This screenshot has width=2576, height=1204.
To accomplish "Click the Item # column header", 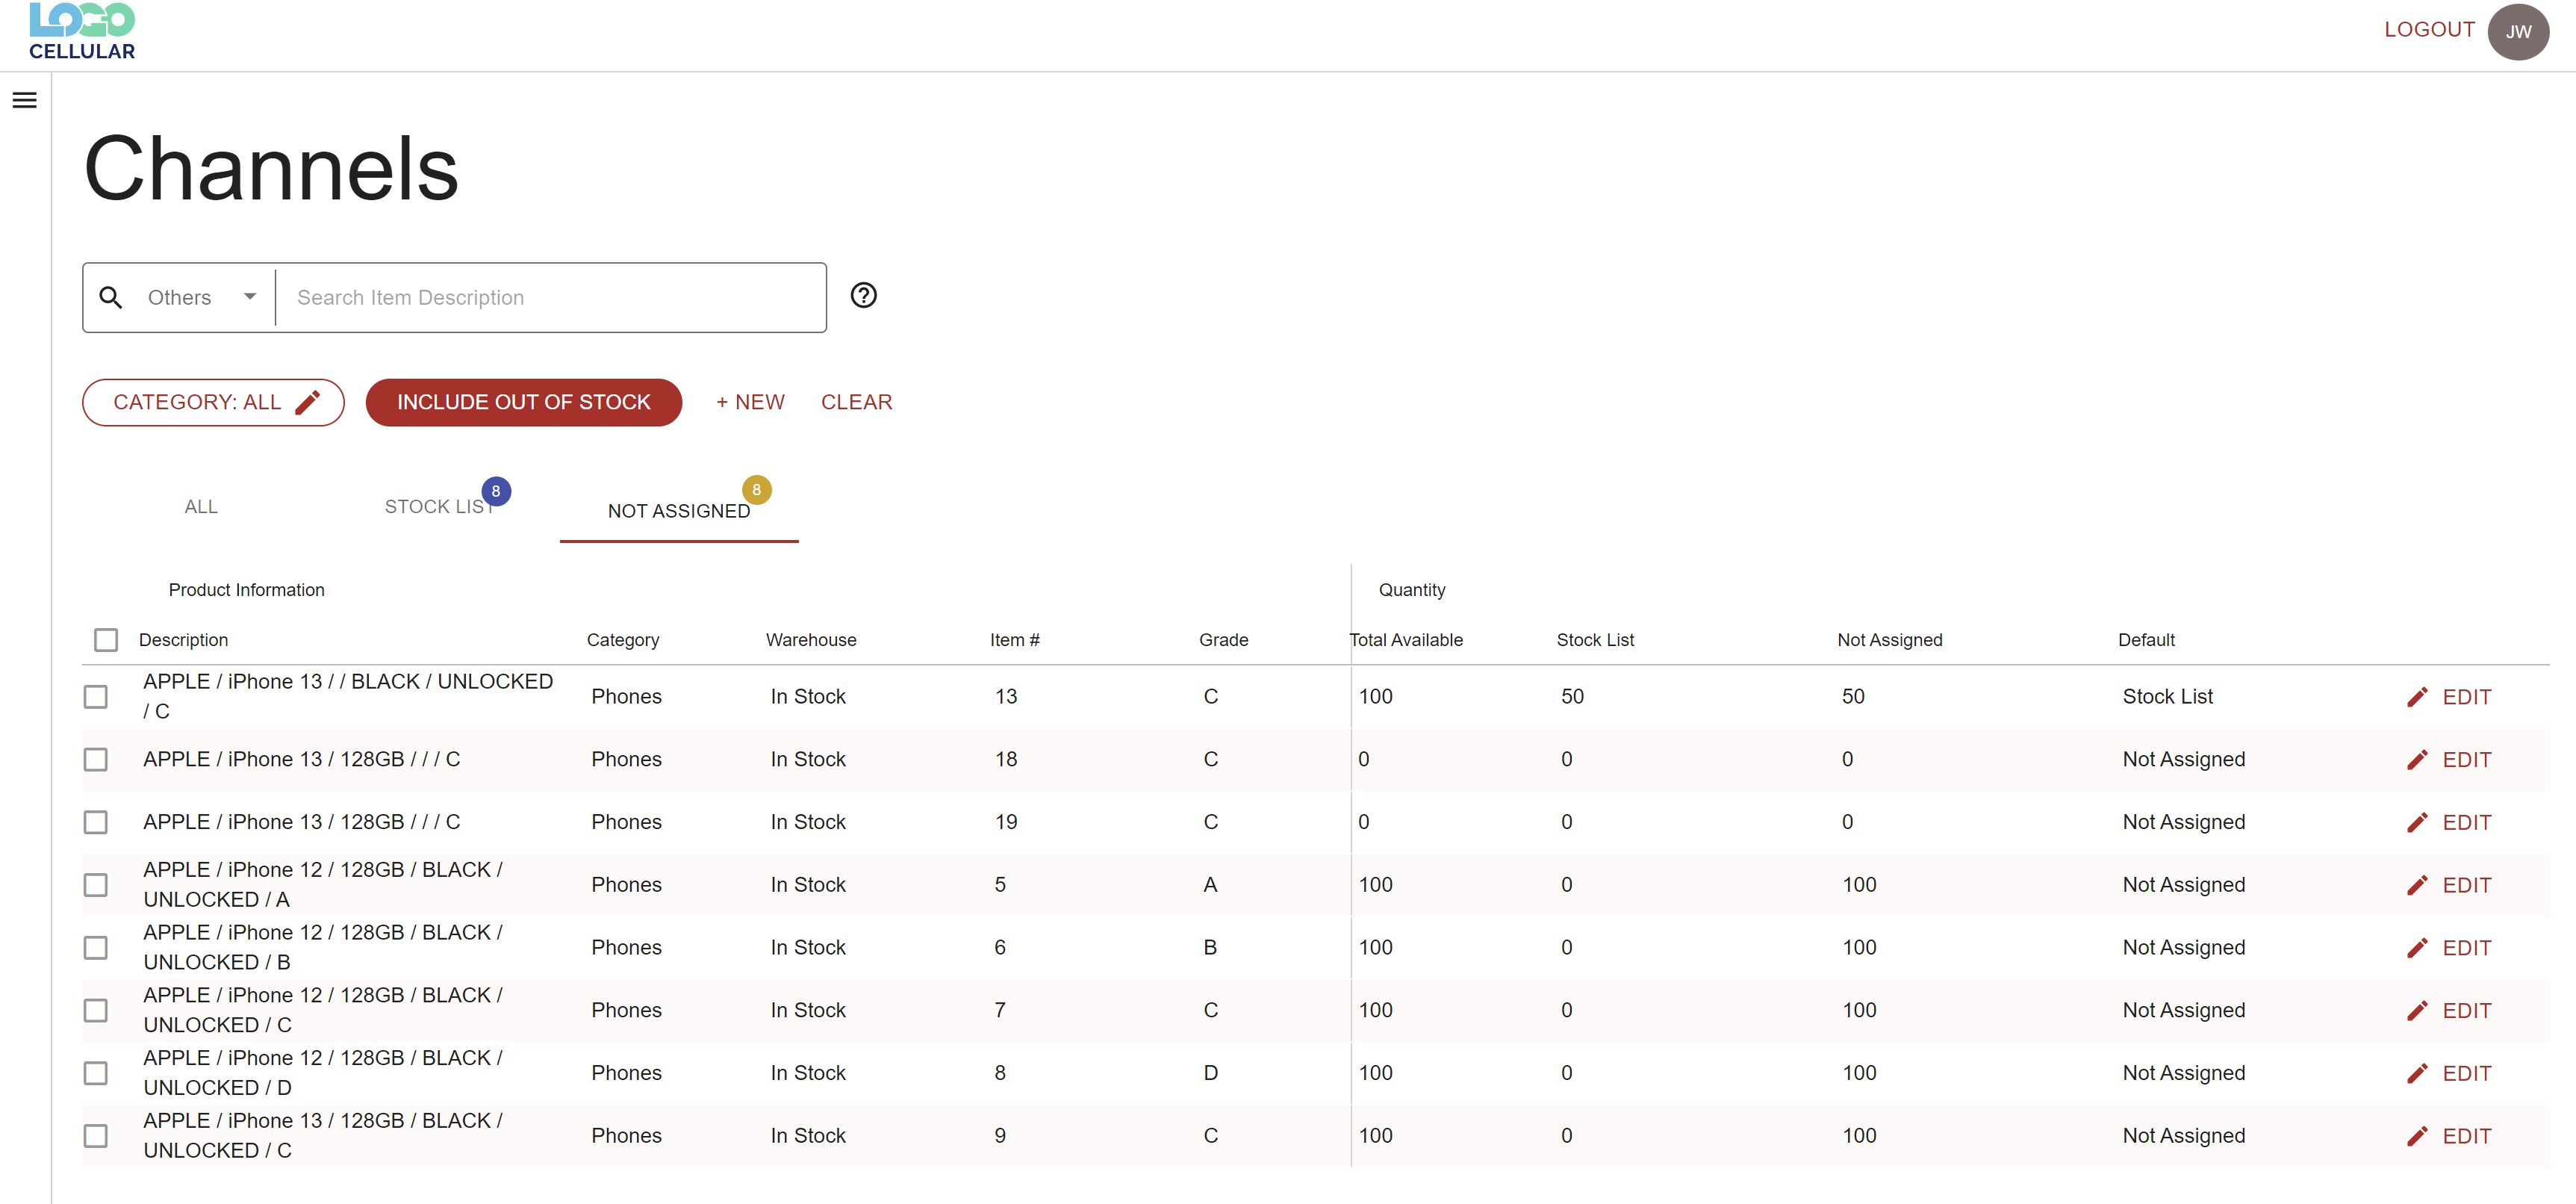I will [x=1015, y=640].
